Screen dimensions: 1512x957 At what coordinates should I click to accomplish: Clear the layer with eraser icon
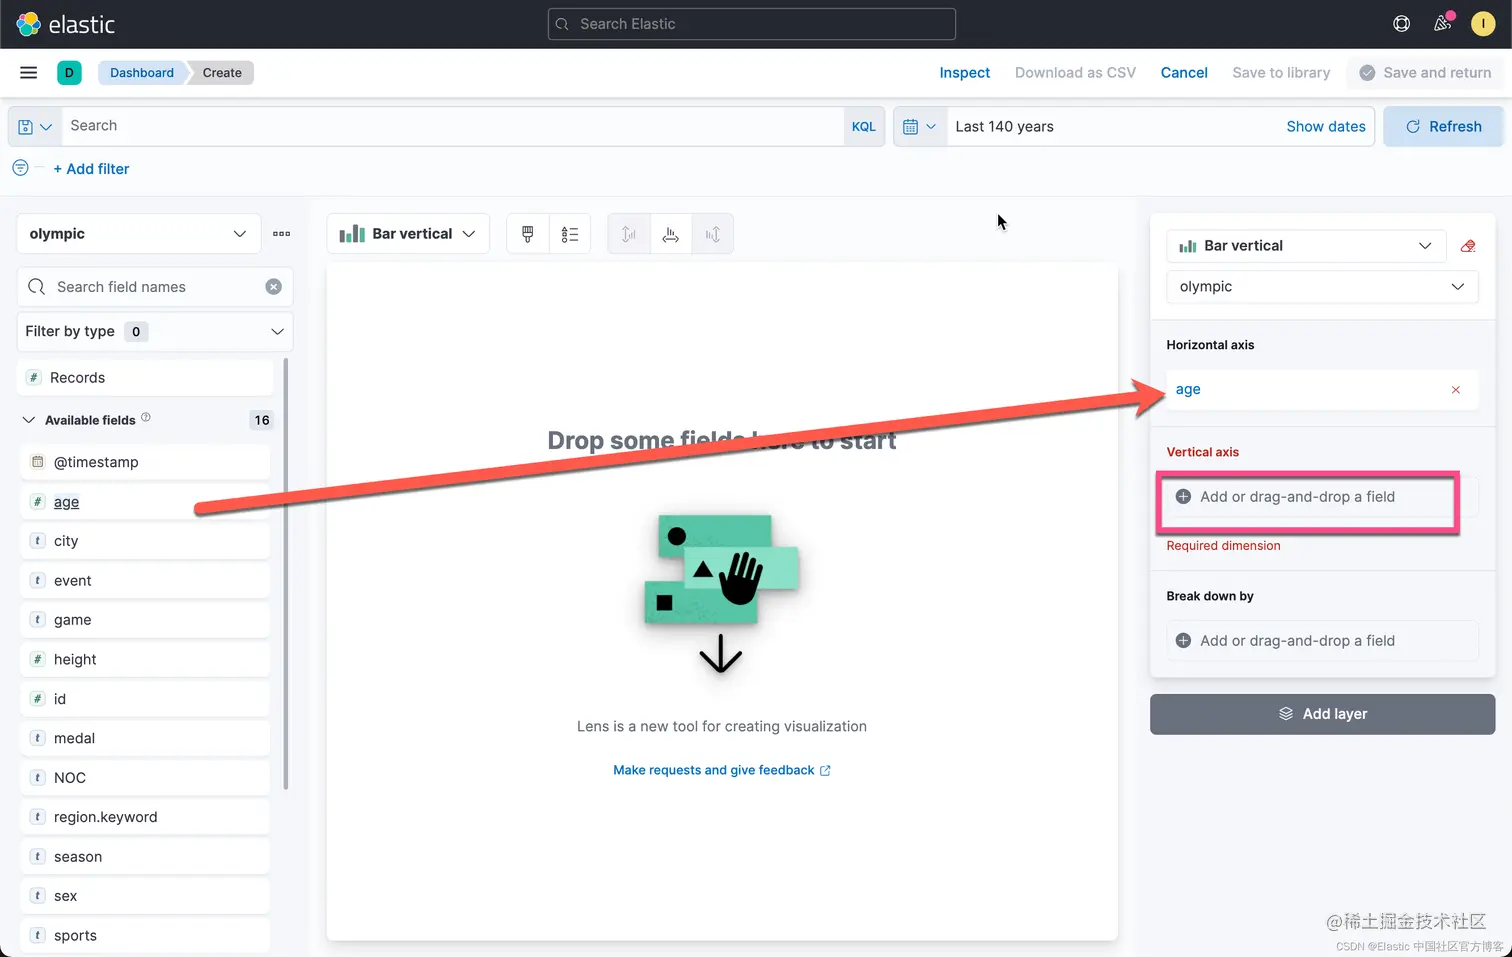click(x=1468, y=246)
